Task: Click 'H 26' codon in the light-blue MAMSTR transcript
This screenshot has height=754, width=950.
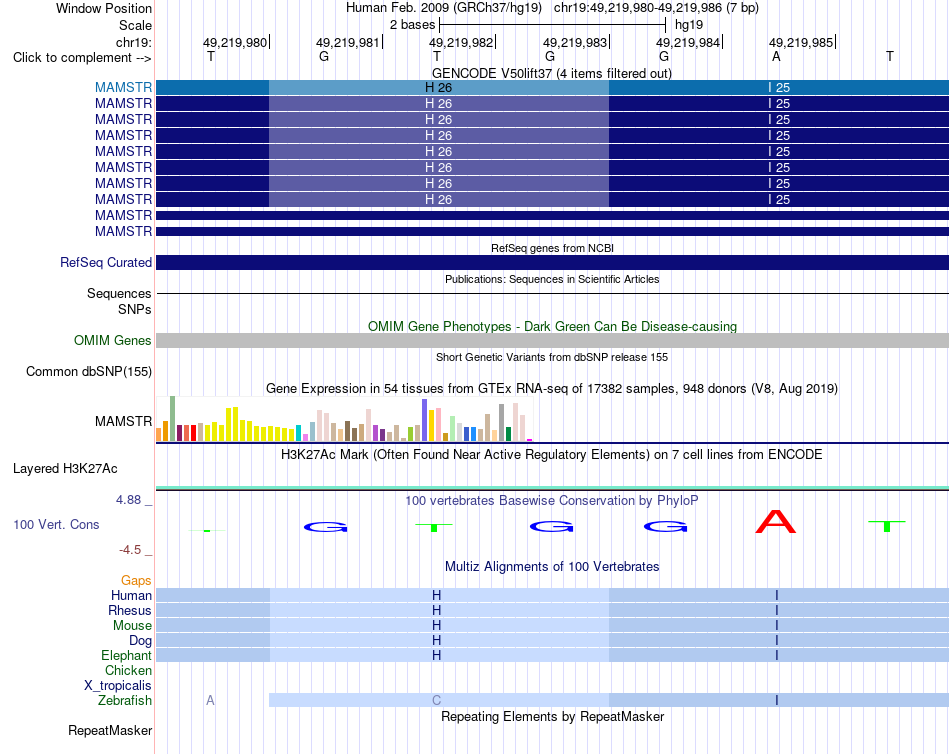Action: (x=439, y=87)
